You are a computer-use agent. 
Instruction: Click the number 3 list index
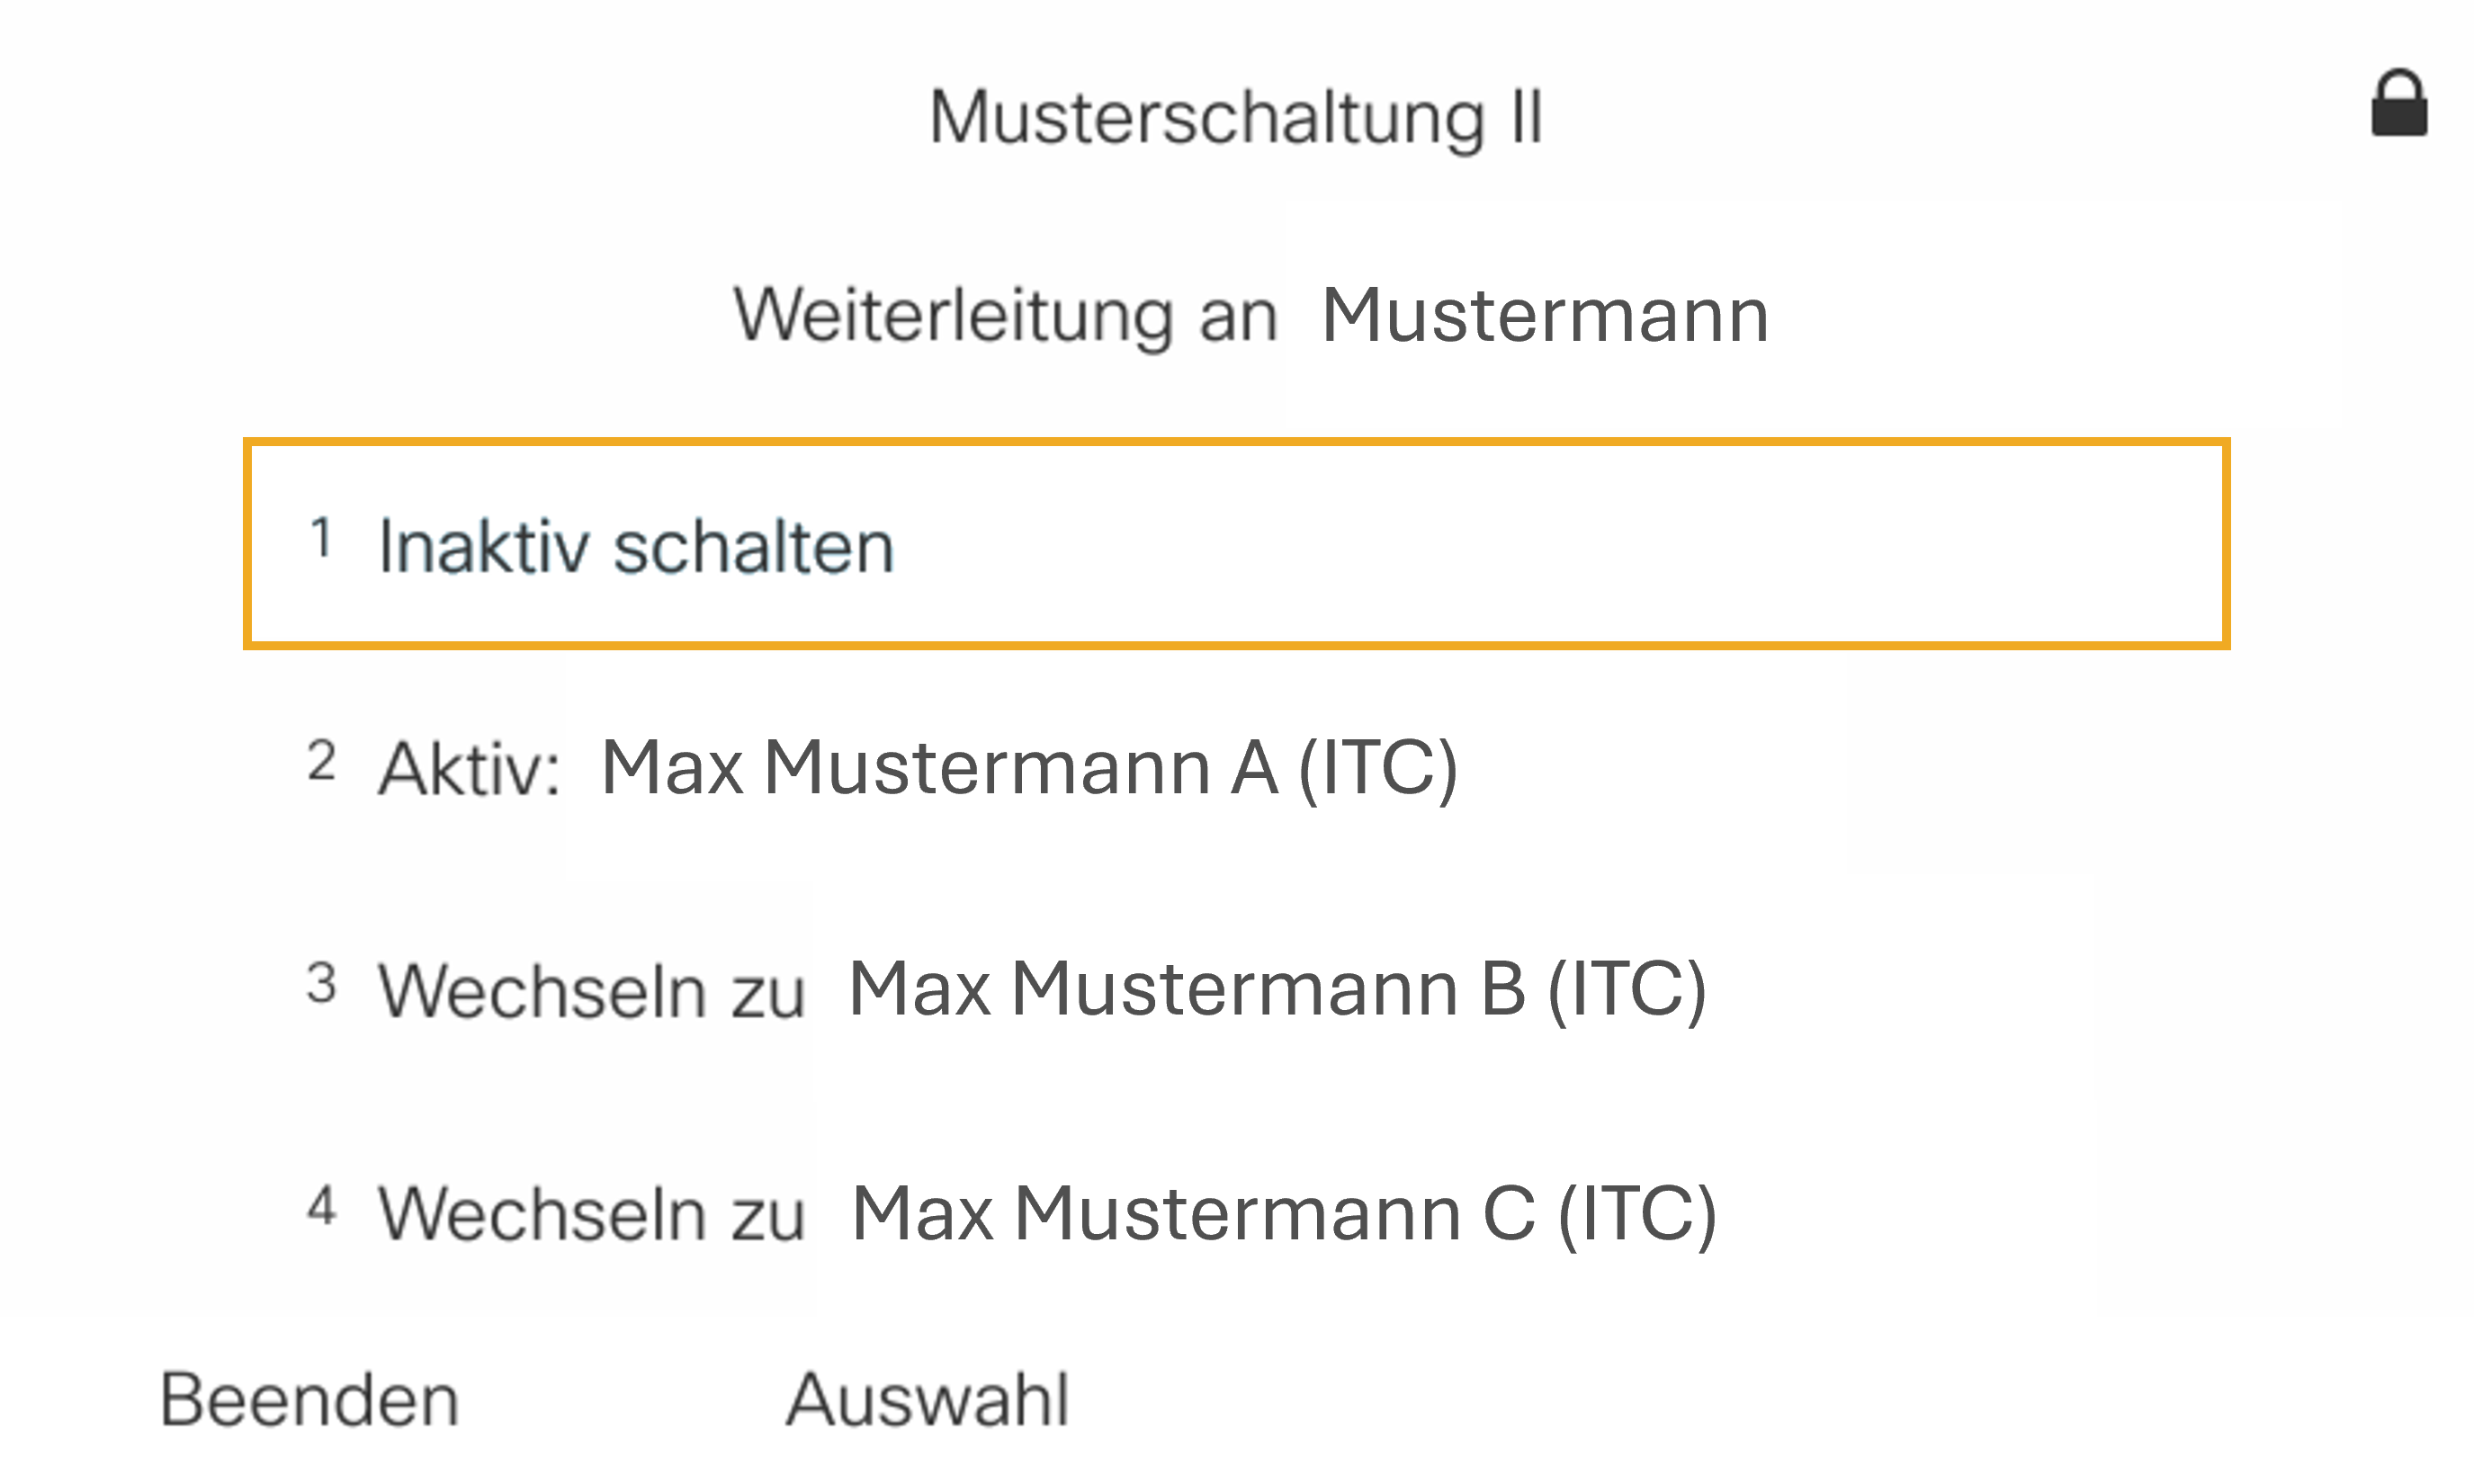(x=321, y=983)
